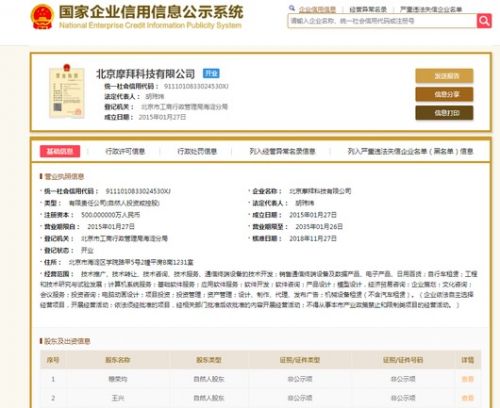Viewport: 500px width, 408px height.
Task: Select 经营异常名录 search category link
Action: click(368, 9)
